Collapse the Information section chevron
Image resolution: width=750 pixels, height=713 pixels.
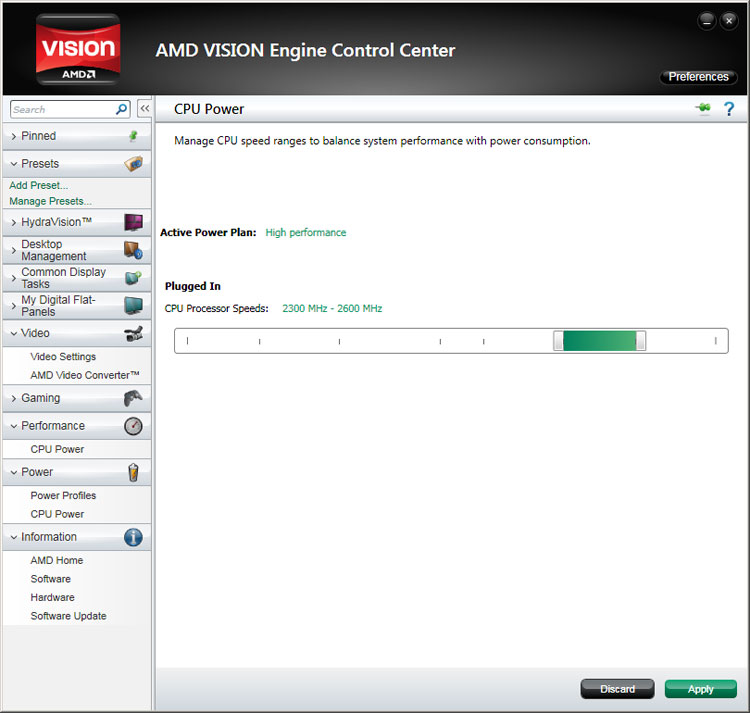tap(13, 537)
